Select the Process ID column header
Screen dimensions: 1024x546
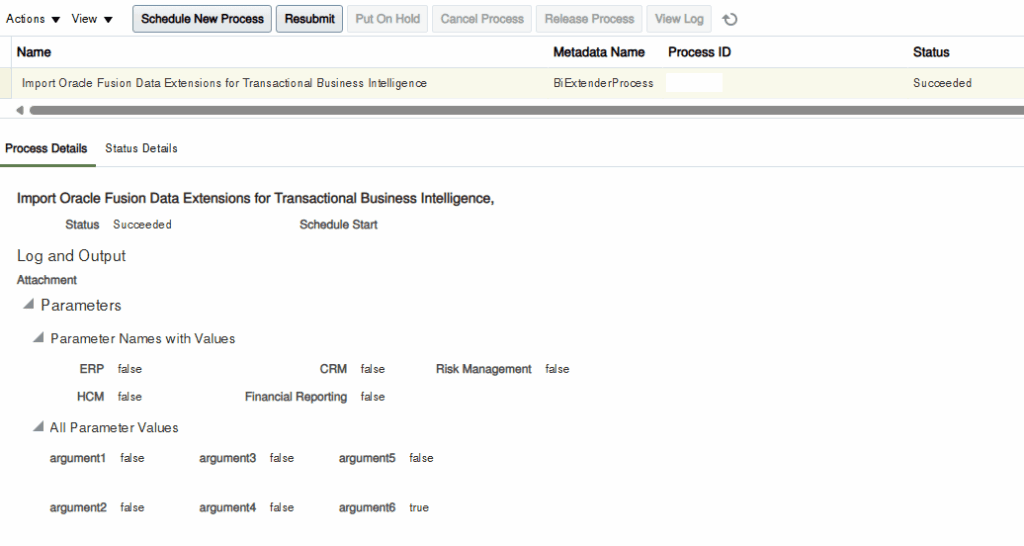click(699, 52)
